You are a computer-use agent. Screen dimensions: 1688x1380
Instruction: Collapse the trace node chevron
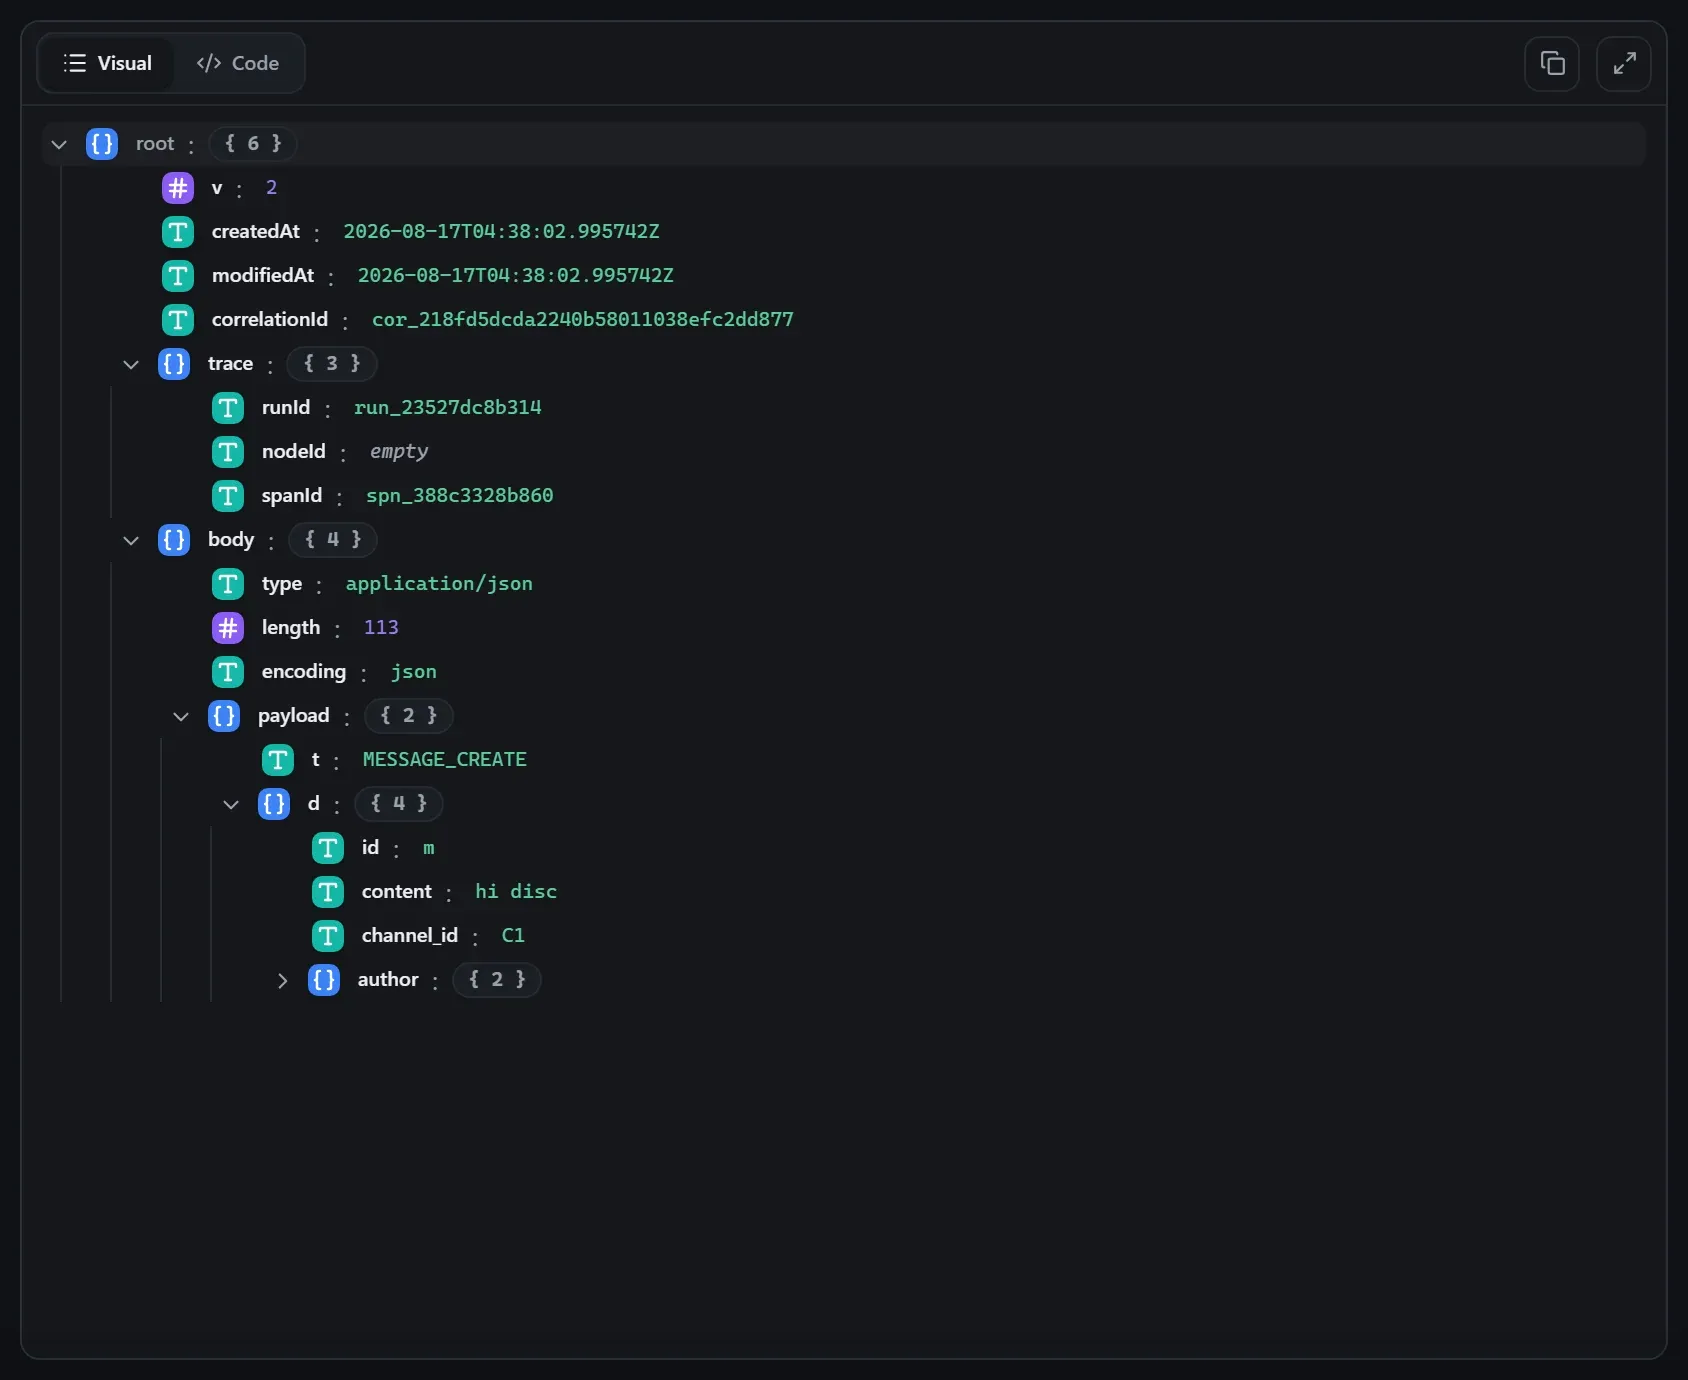click(x=131, y=364)
